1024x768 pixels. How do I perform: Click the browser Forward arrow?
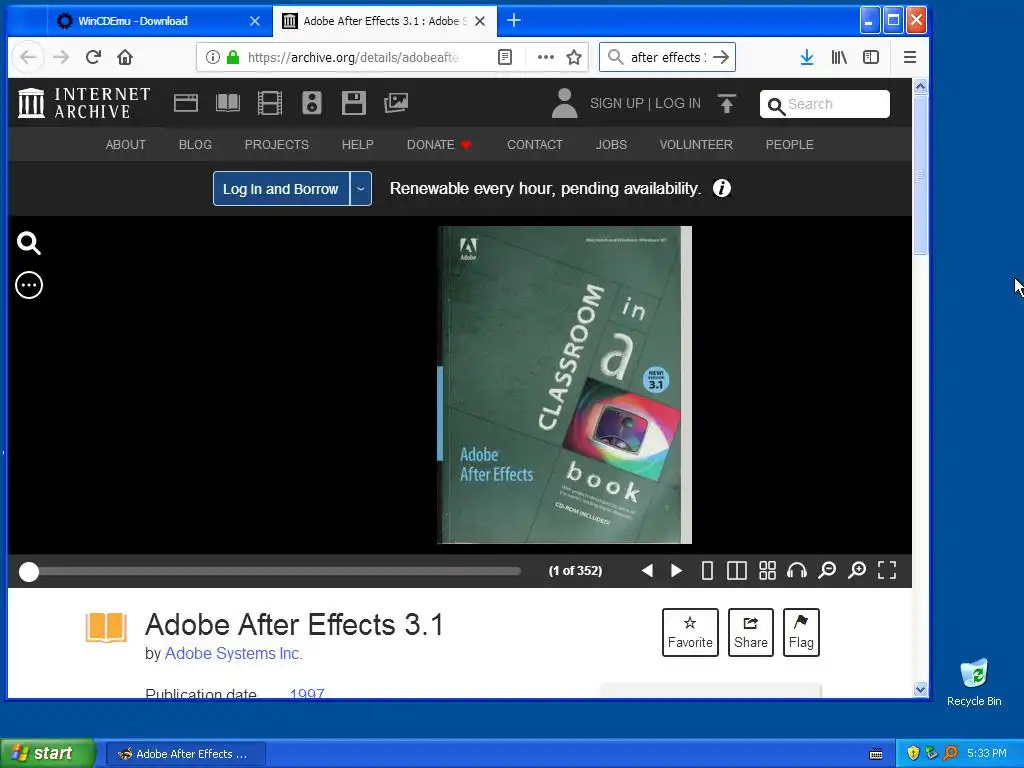pyautogui.click(x=61, y=57)
